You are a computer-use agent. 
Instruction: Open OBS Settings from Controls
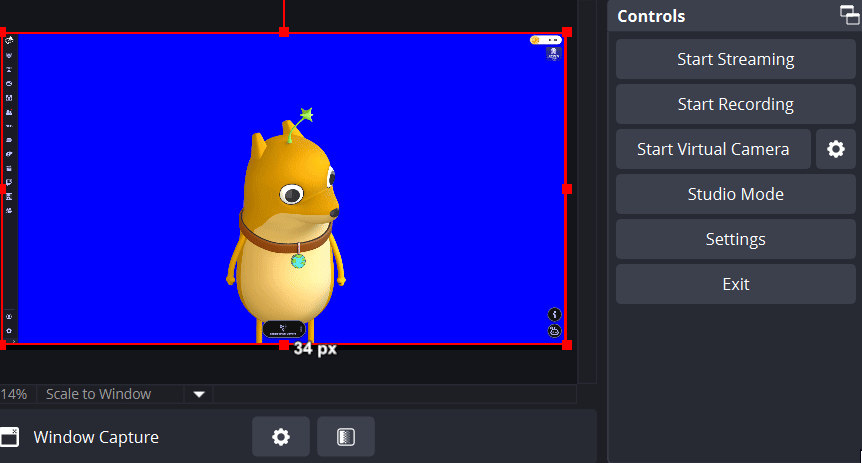coord(735,239)
